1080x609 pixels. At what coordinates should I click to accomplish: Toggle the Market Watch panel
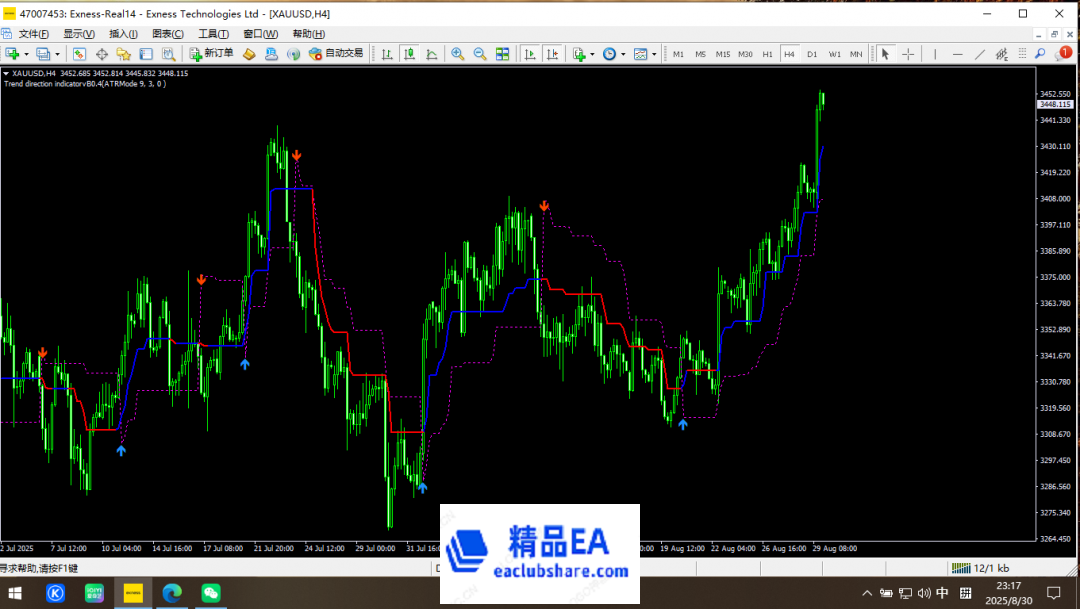tap(79, 53)
